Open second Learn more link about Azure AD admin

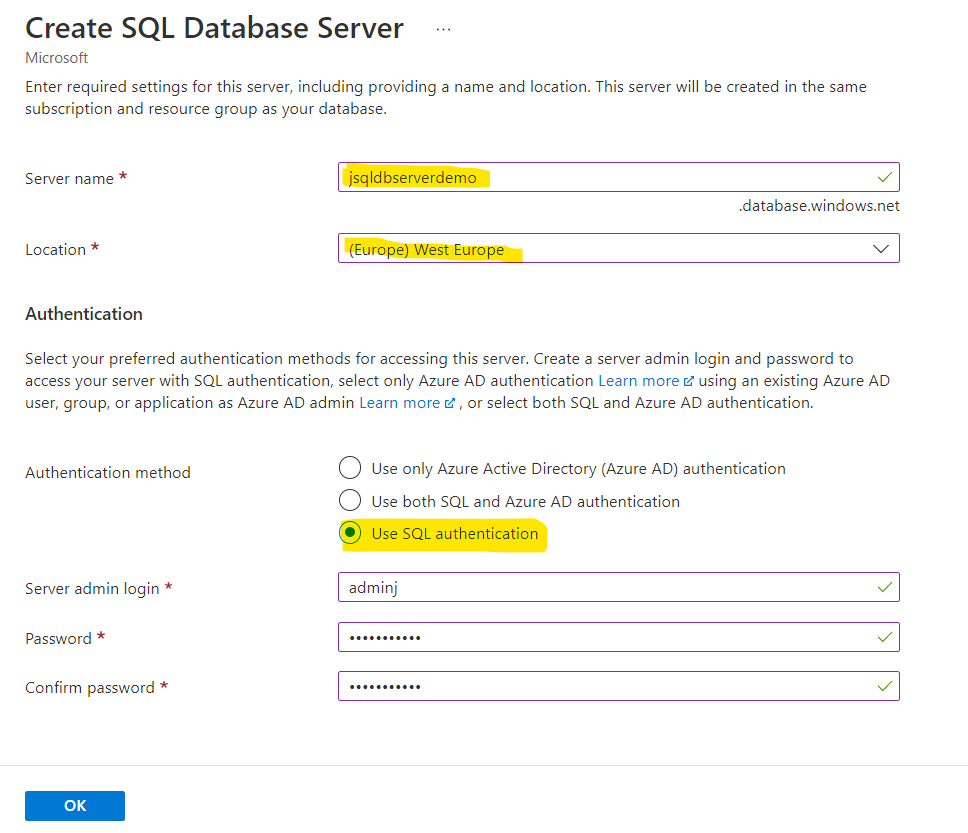click(x=399, y=403)
